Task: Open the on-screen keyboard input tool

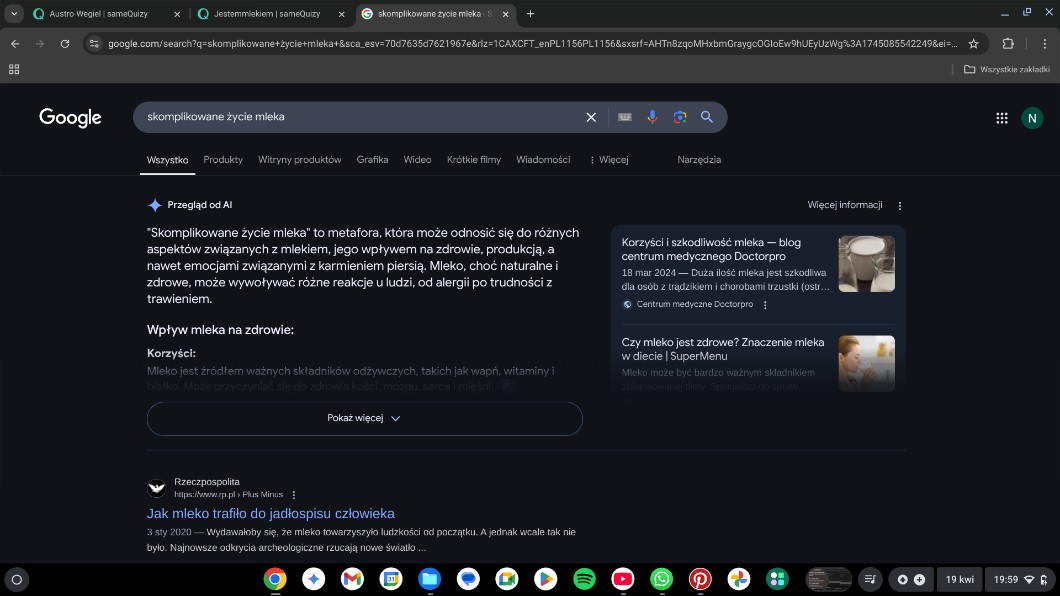Action: 625,117
